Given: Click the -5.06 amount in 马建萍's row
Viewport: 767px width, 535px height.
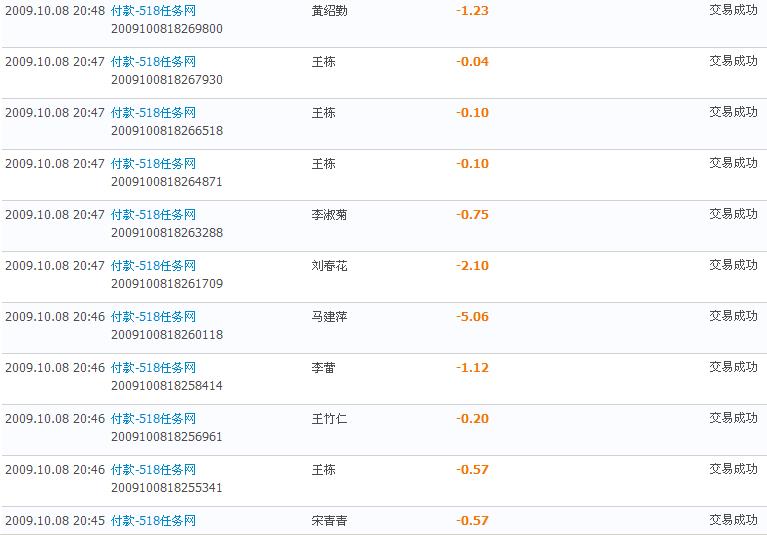Looking at the screenshot, I should [x=472, y=317].
